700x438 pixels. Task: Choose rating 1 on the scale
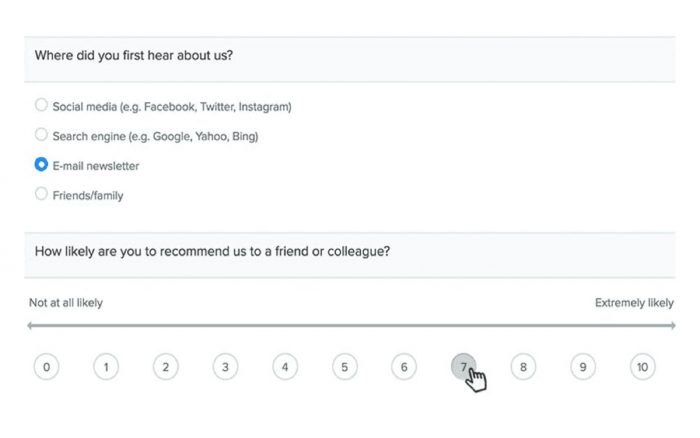tap(106, 367)
